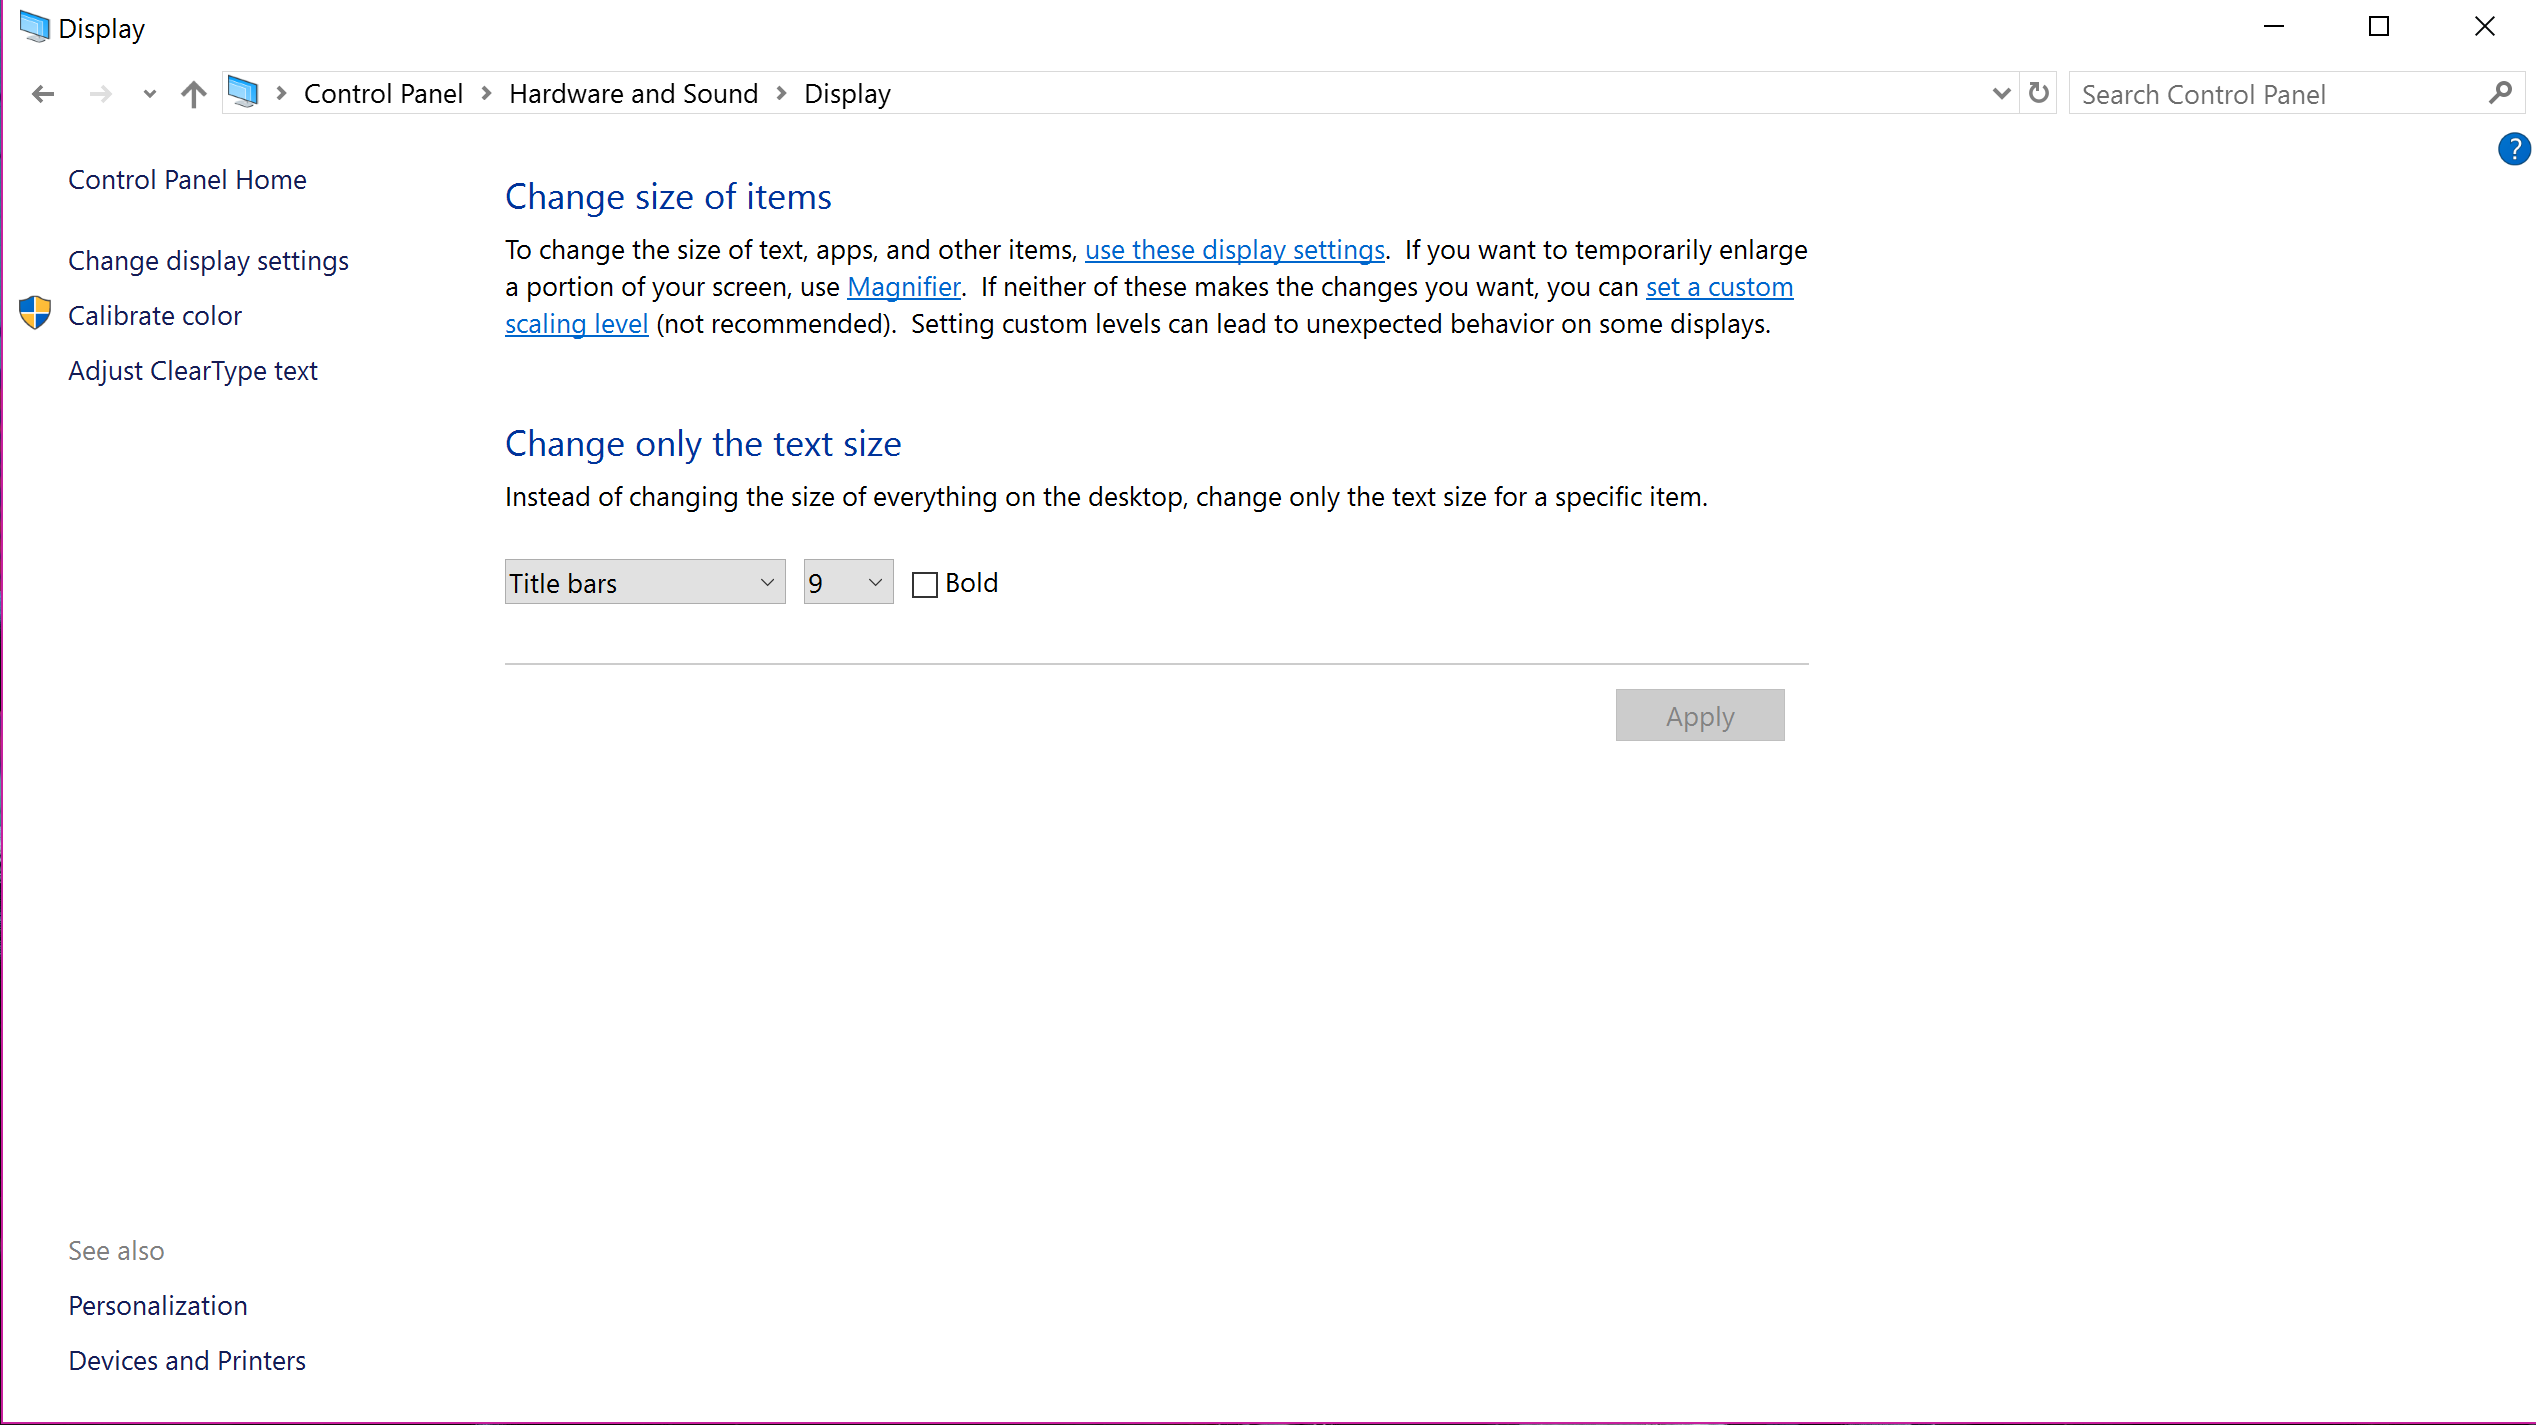Open the font size 9 dropdown
This screenshot has height=1425, width=2536.
coord(848,582)
